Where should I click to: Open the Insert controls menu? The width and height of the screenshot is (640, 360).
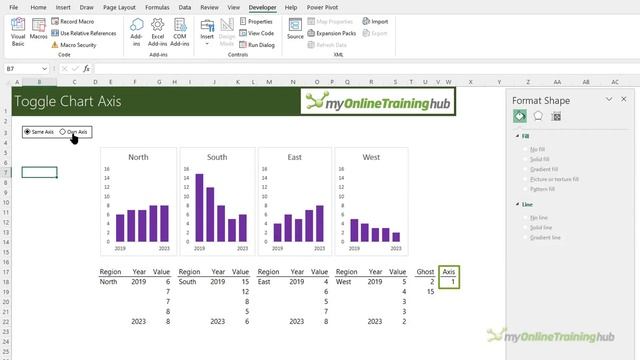pyautogui.click(x=207, y=32)
